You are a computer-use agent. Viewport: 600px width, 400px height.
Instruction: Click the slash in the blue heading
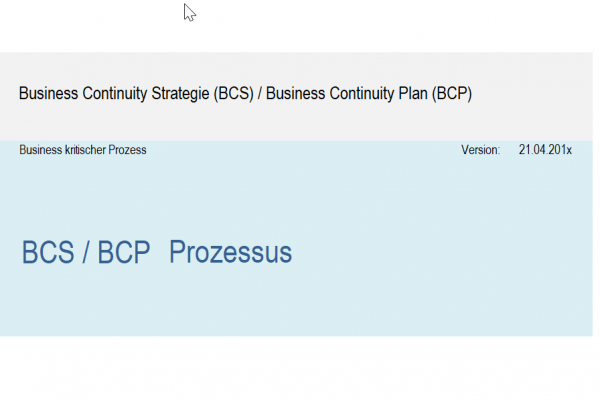coord(85,253)
